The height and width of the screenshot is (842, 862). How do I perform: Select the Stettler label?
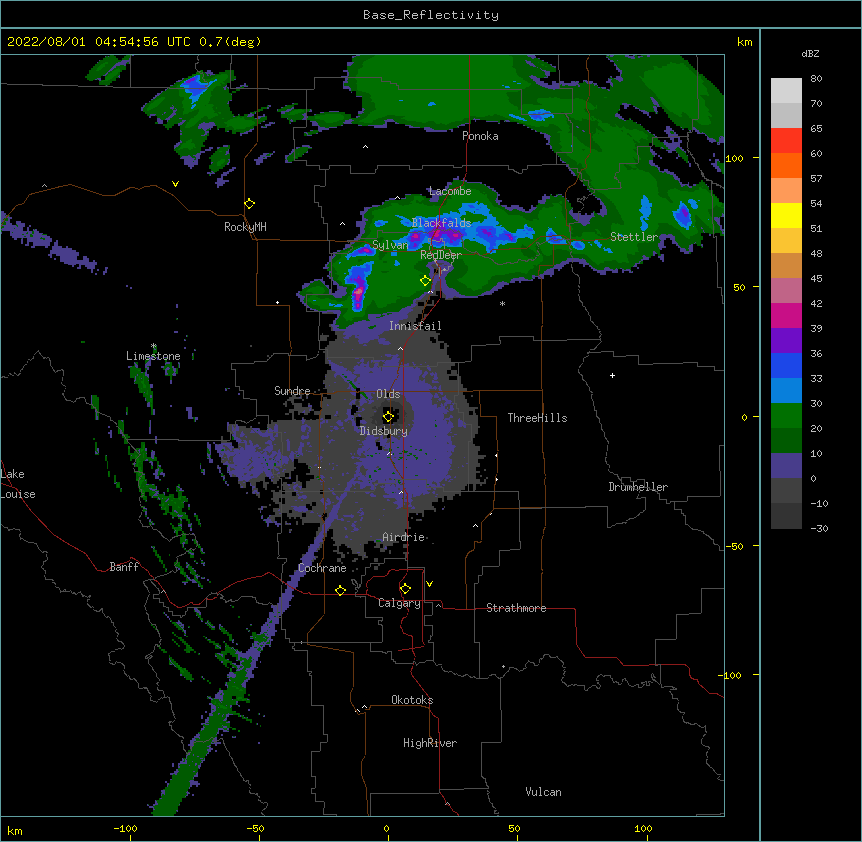(634, 237)
